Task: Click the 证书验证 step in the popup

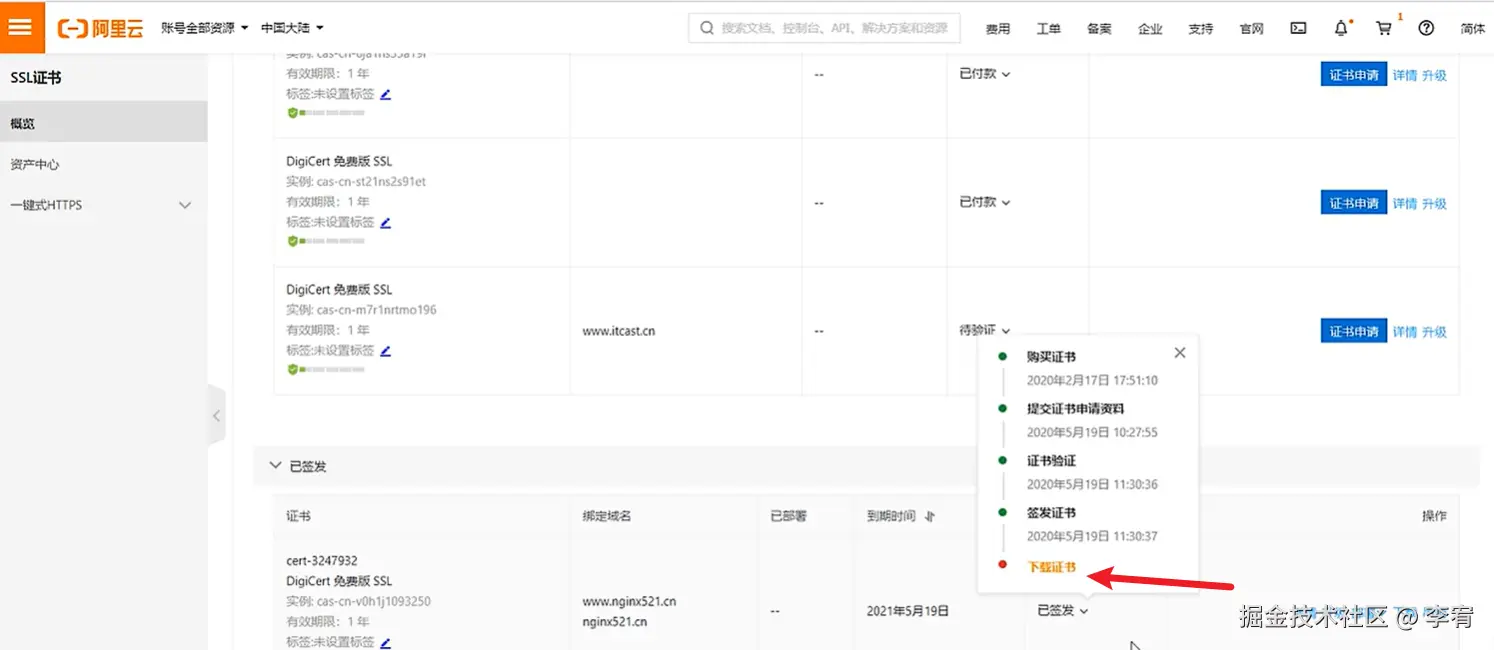Action: coord(1051,461)
